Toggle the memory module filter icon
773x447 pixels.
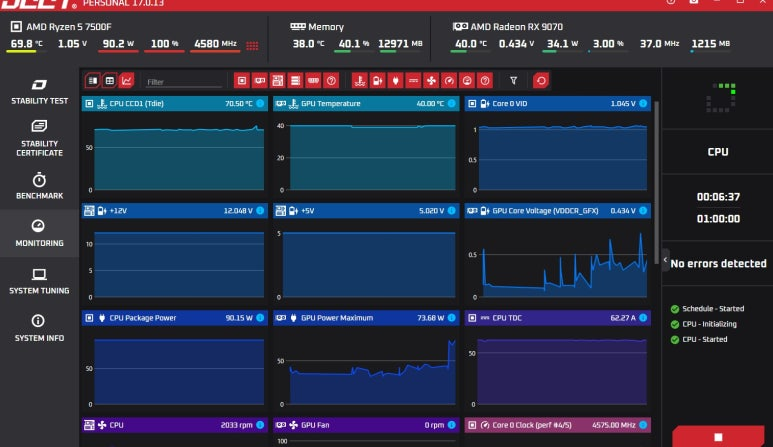[x=313, y=81]
